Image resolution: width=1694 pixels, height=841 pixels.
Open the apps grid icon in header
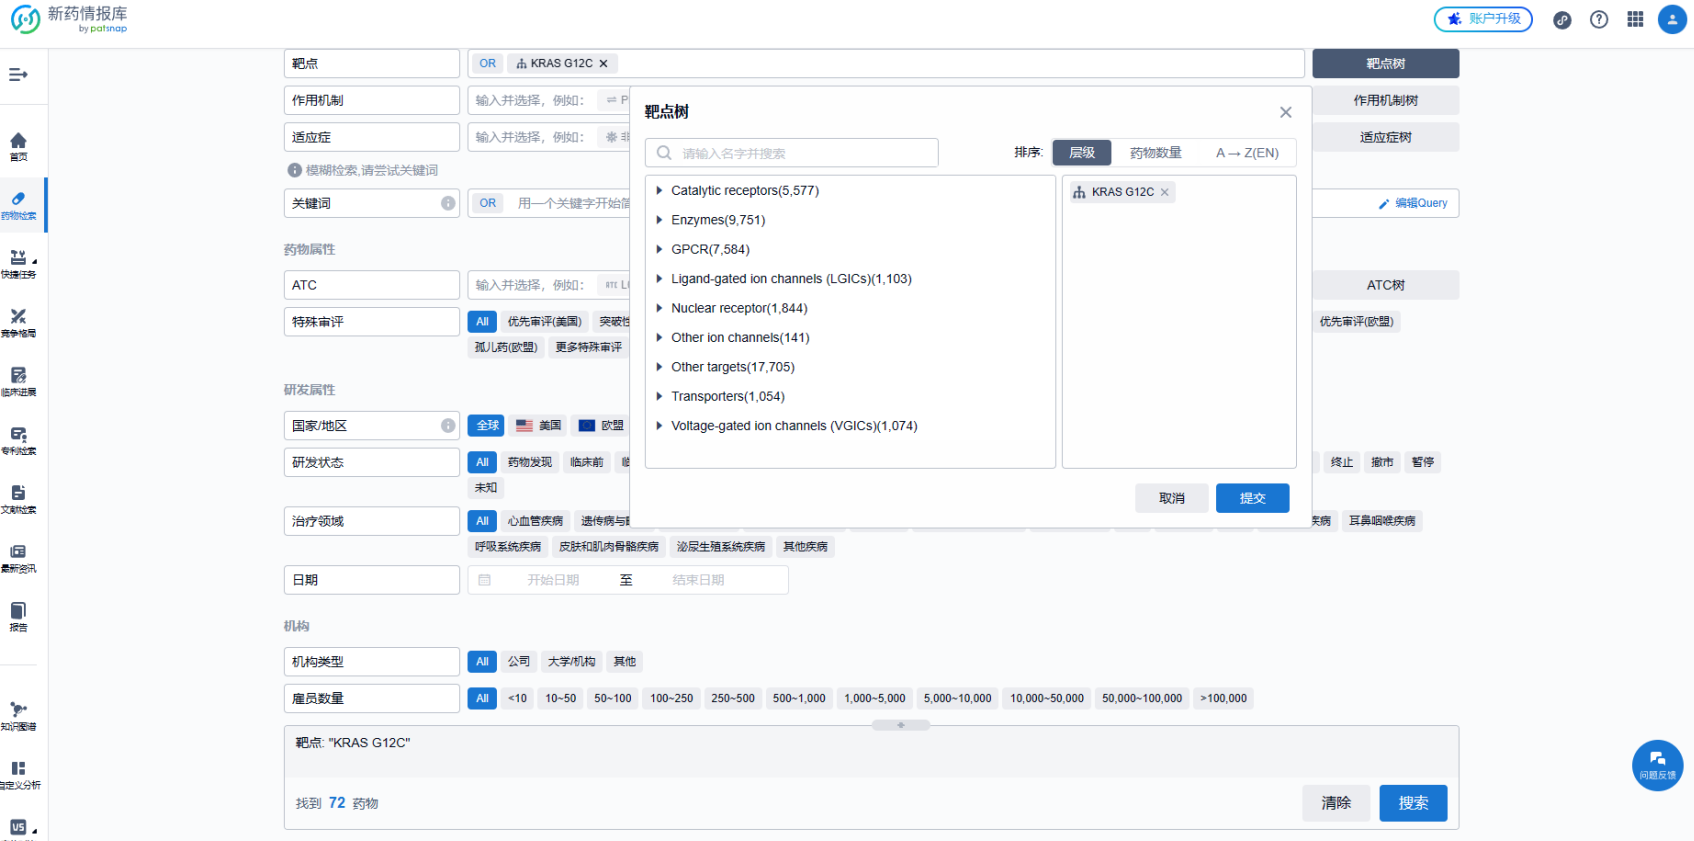[x=1635, y=19]
